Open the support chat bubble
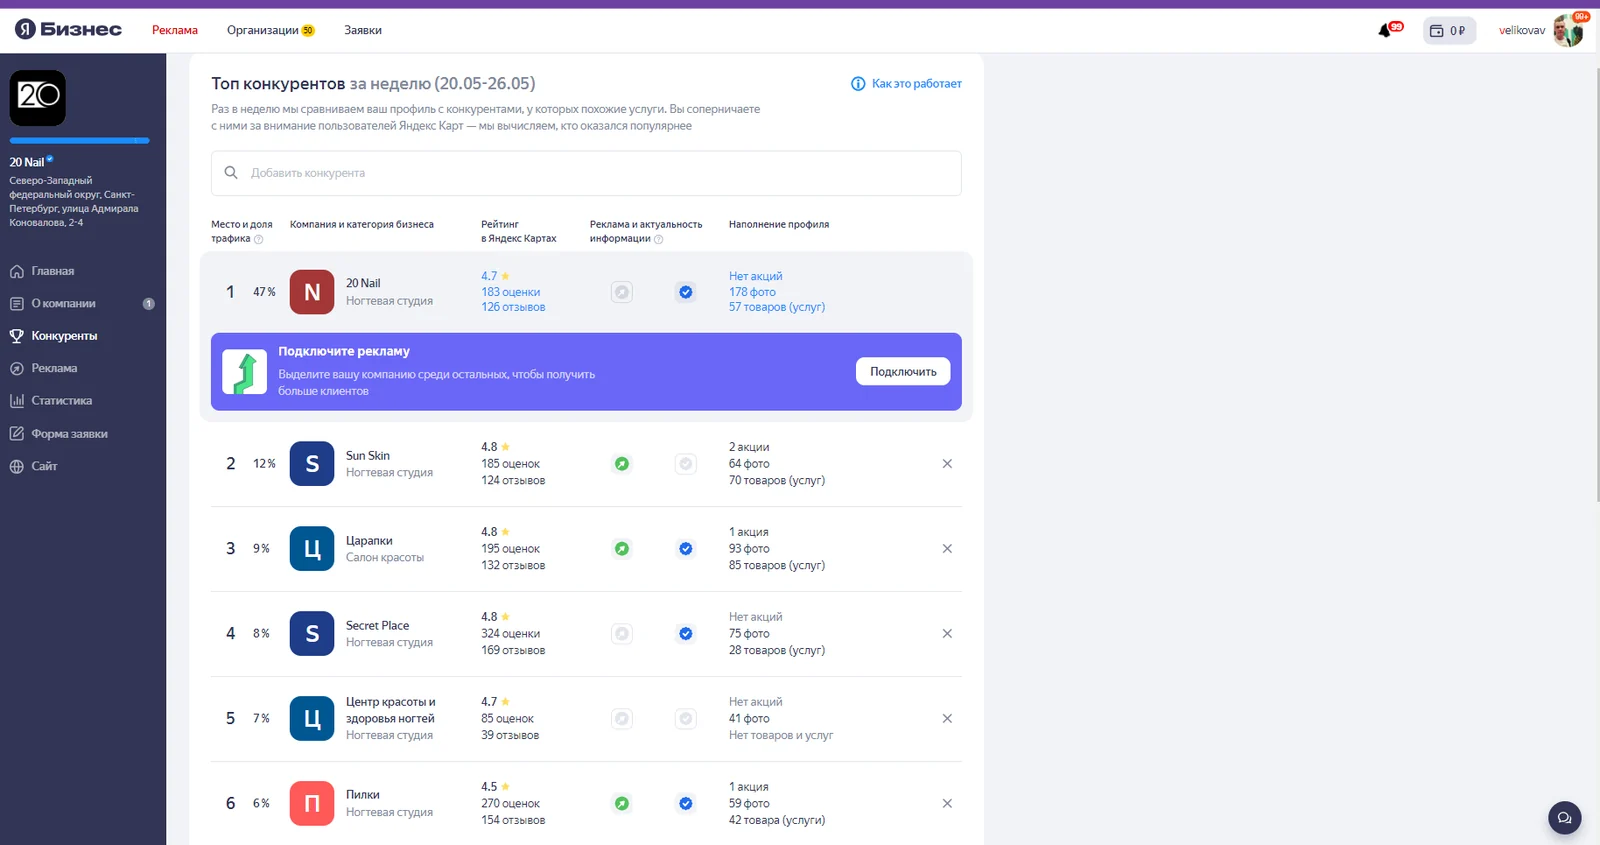Viewport: 1600px width, 845px height. point(1565,818)
